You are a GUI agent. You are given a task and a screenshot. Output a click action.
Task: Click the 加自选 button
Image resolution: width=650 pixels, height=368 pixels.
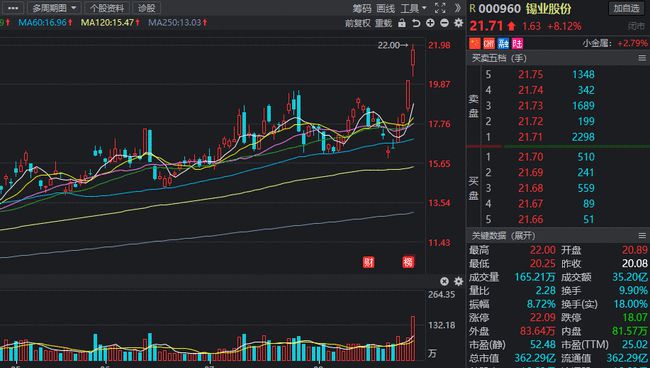click(x=626, y=8)
